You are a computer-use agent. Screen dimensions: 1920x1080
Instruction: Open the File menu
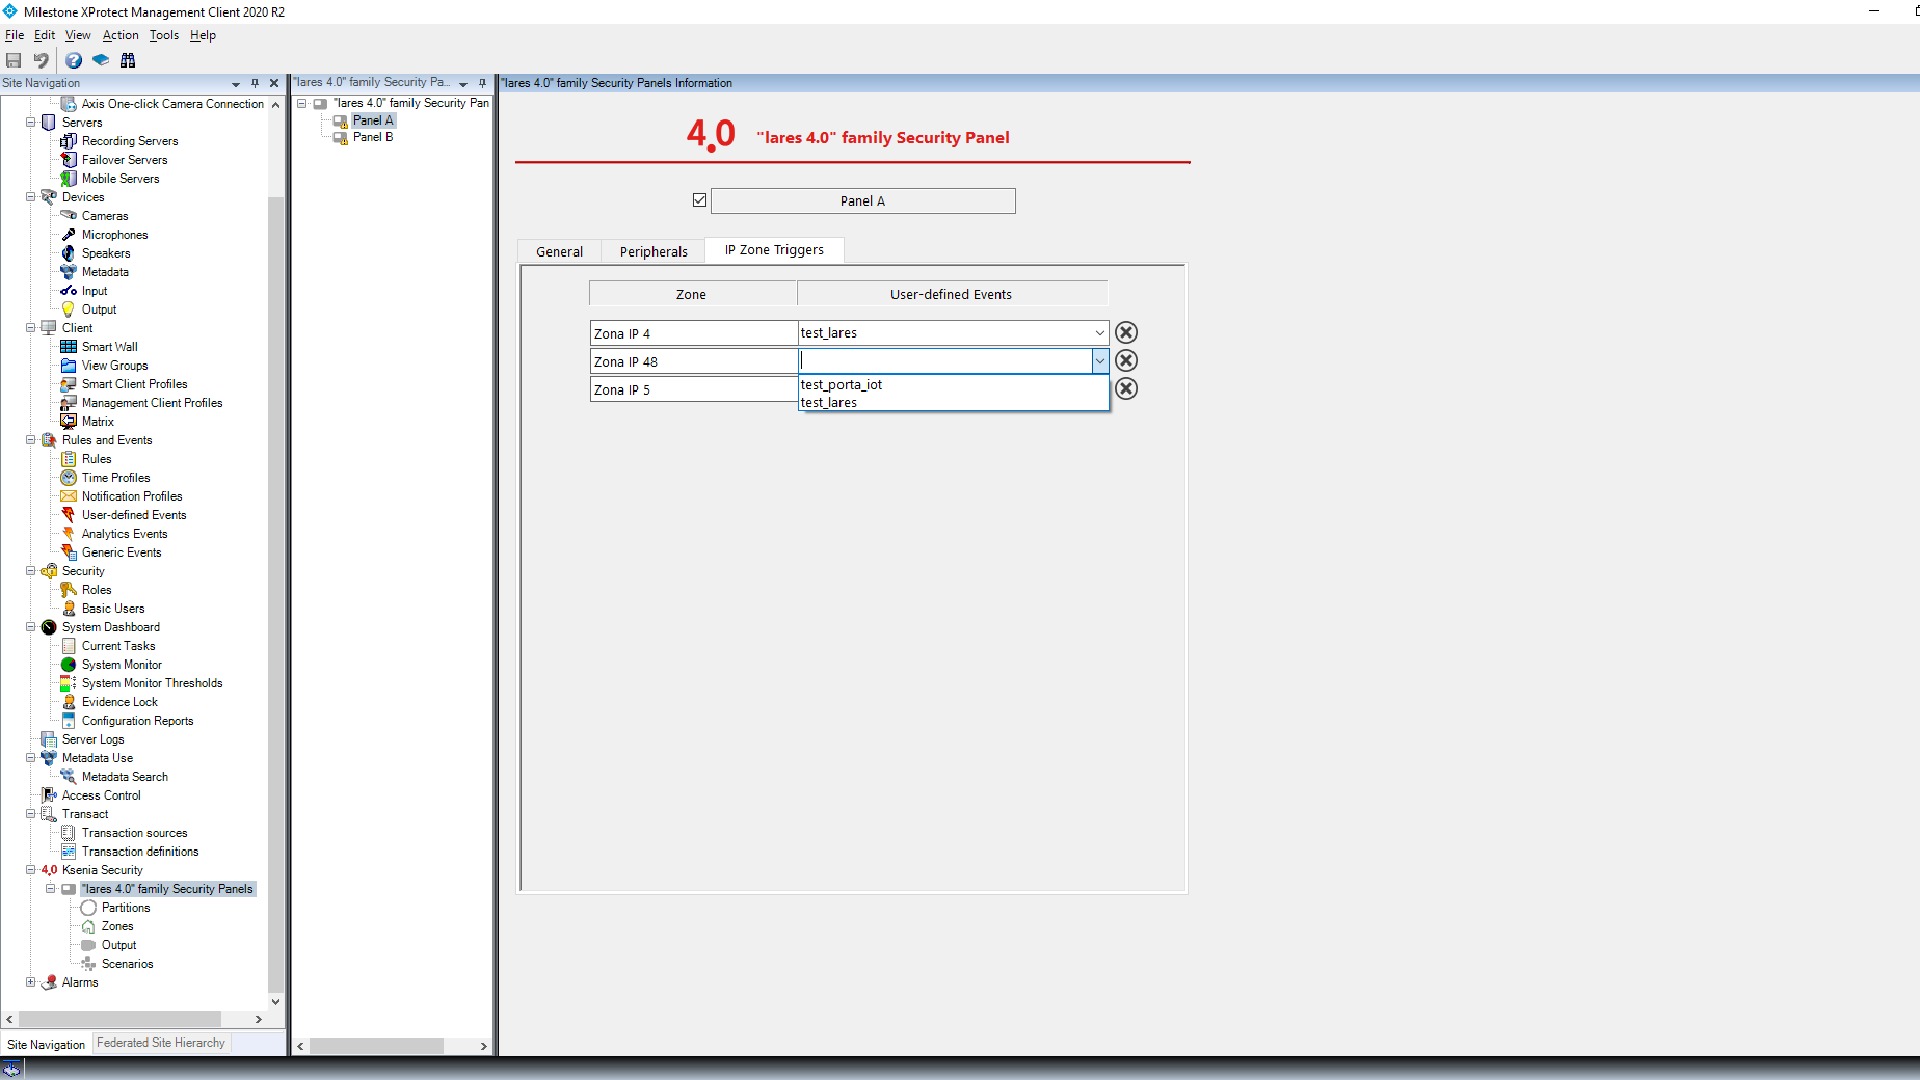(x=14, y=35)
